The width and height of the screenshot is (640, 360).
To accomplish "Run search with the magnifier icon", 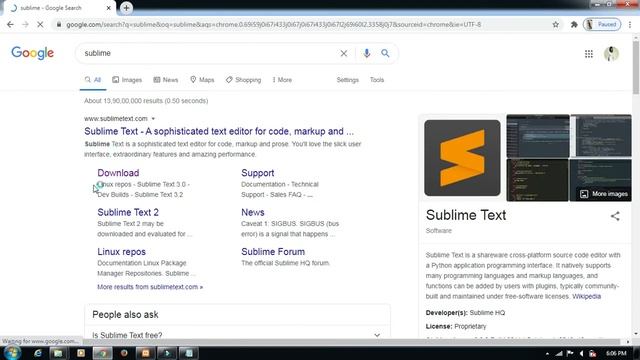I will point(385,53).
